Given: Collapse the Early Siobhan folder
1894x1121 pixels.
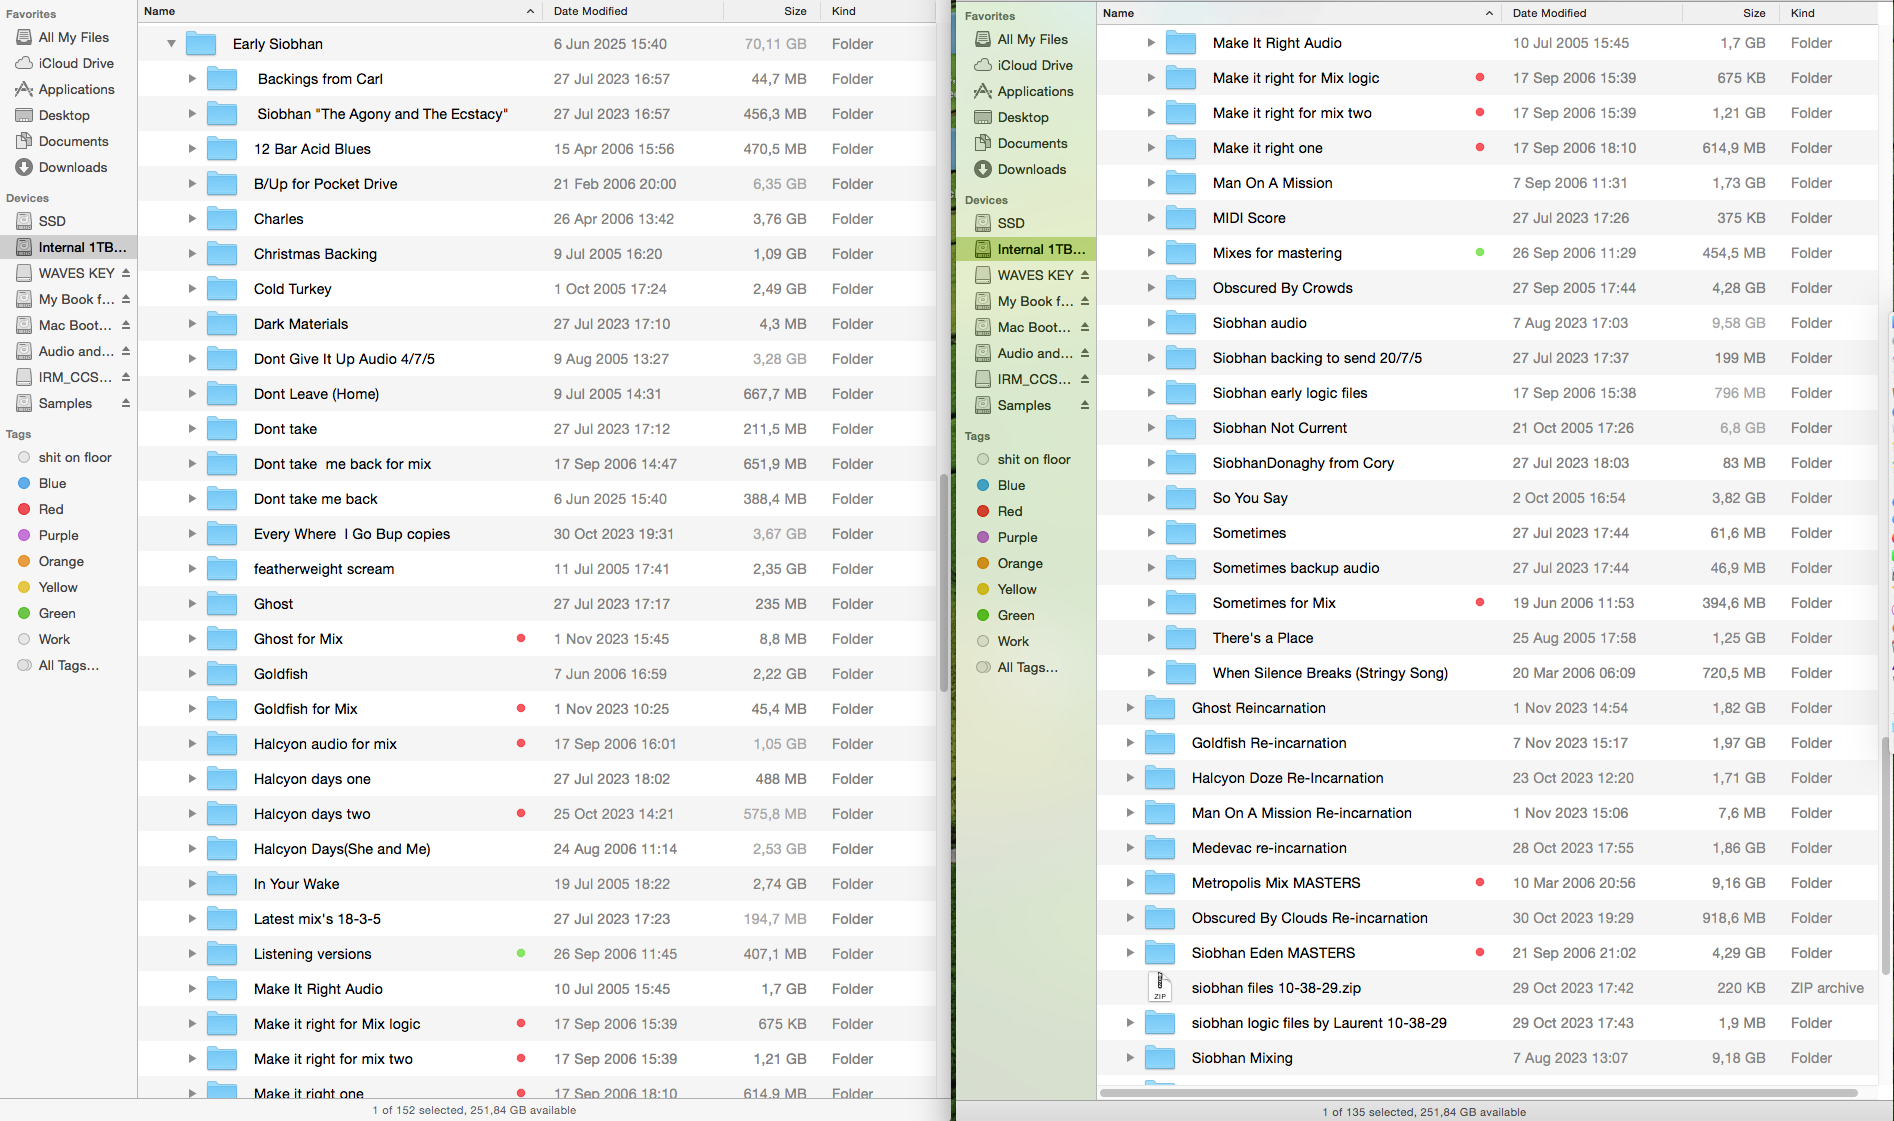Looking at the screenshot, I should [x=171, y=44].
